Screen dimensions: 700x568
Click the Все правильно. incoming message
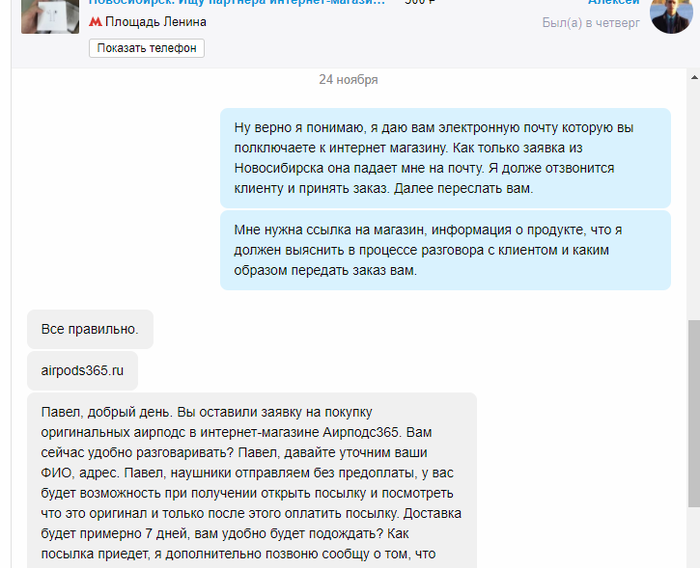pyautogui.click(x=90, y=329)
